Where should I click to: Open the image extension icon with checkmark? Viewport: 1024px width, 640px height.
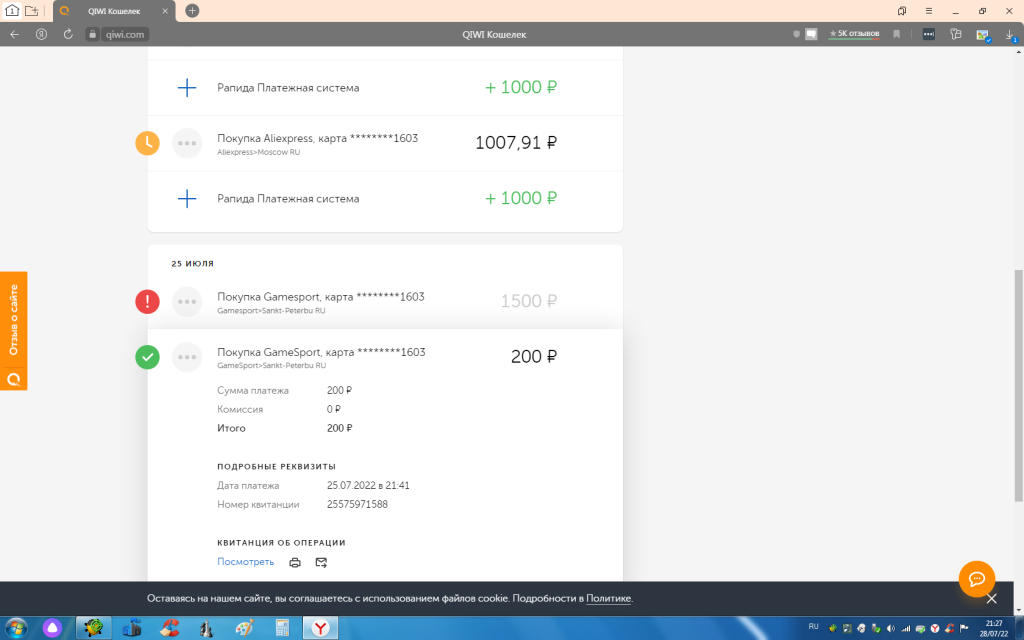(983, 35)
